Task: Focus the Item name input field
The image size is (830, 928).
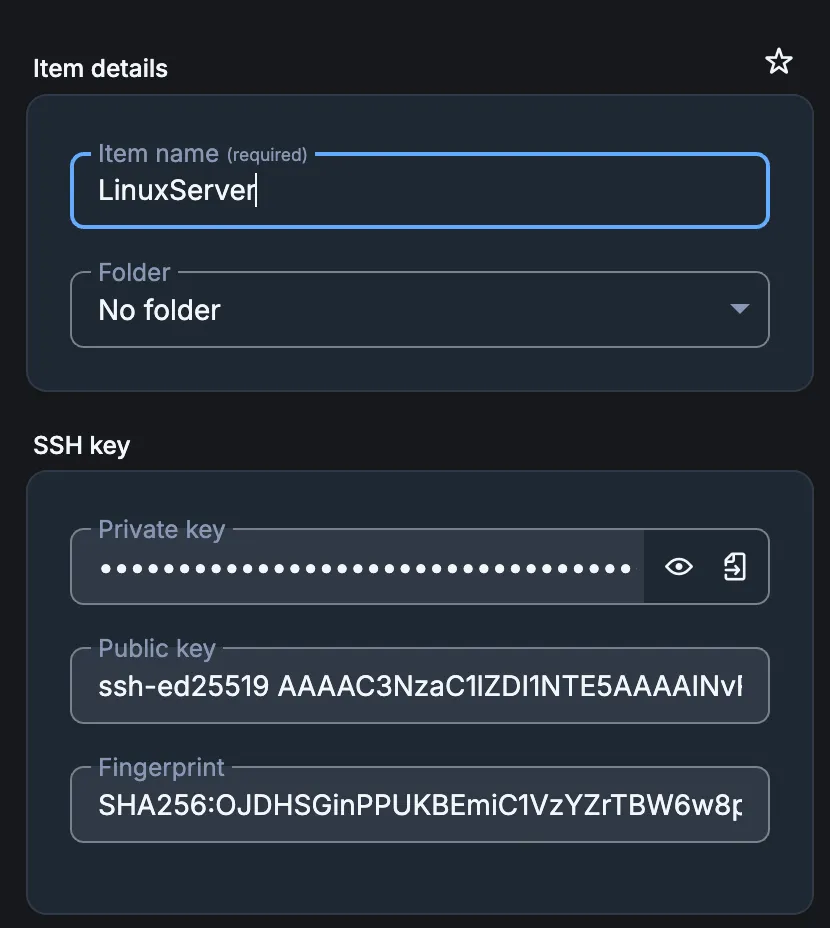Action: 500,191
